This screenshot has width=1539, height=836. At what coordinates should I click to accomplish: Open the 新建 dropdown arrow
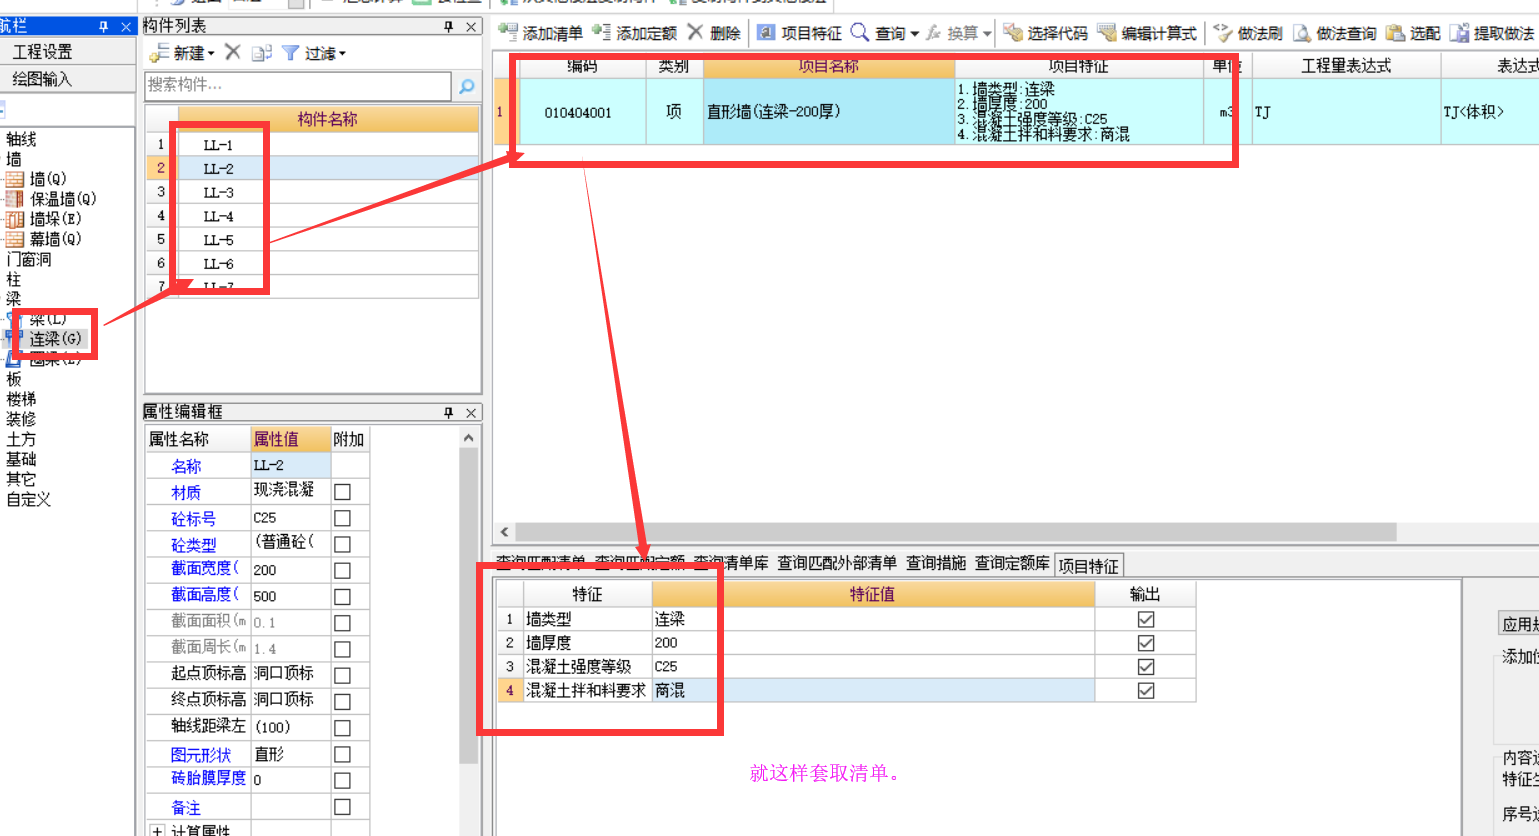click(211, 54)
